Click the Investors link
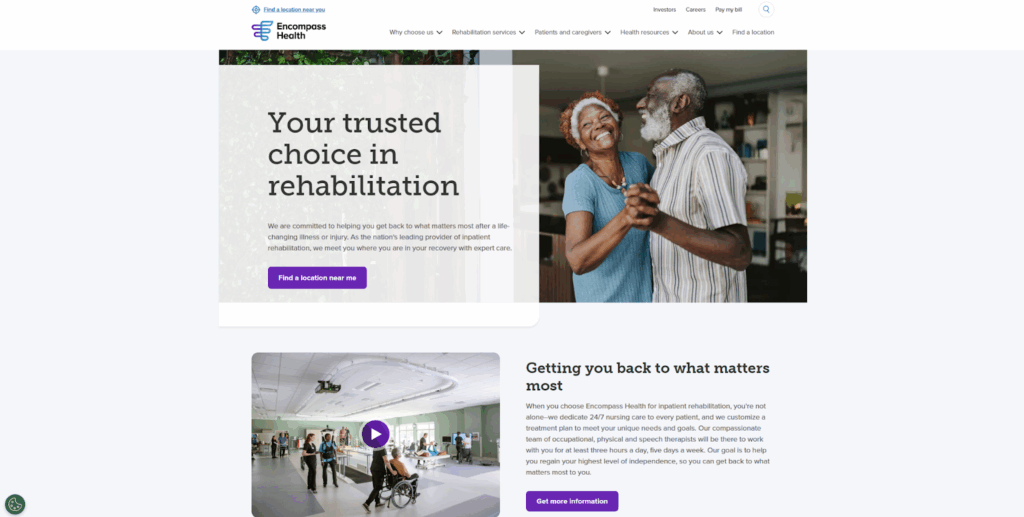The width and height of the screenshot is (1024, 517). (x=664, y=10)
